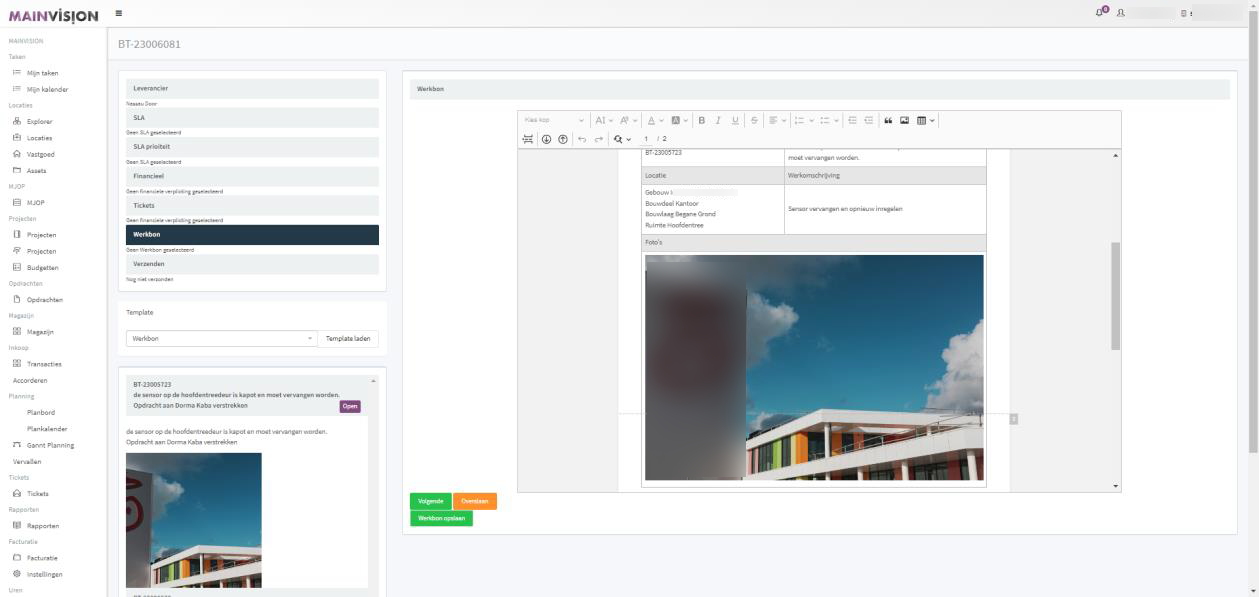Click the editor's vertical scrollbar
Image resolution: width=1259 pixels, height=597 pixels.
pos(1116,295)
